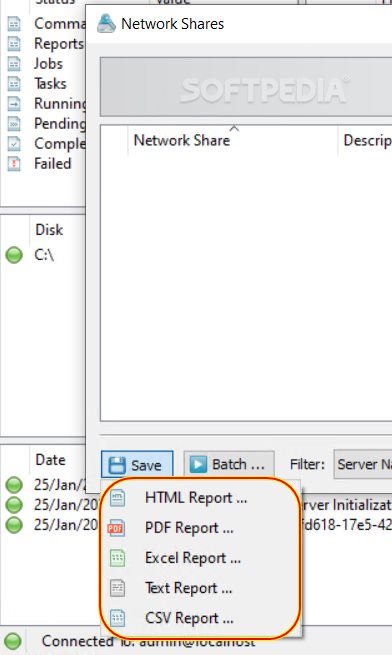The image size is (392, 655).
Task: Select the Running status row
Action: [43, 103]
